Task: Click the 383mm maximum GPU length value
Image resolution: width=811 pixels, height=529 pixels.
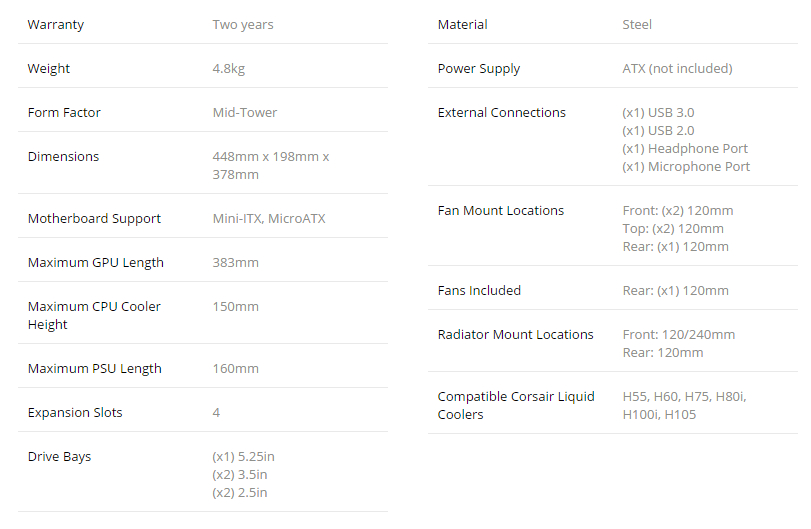Action: click(235, 263)
